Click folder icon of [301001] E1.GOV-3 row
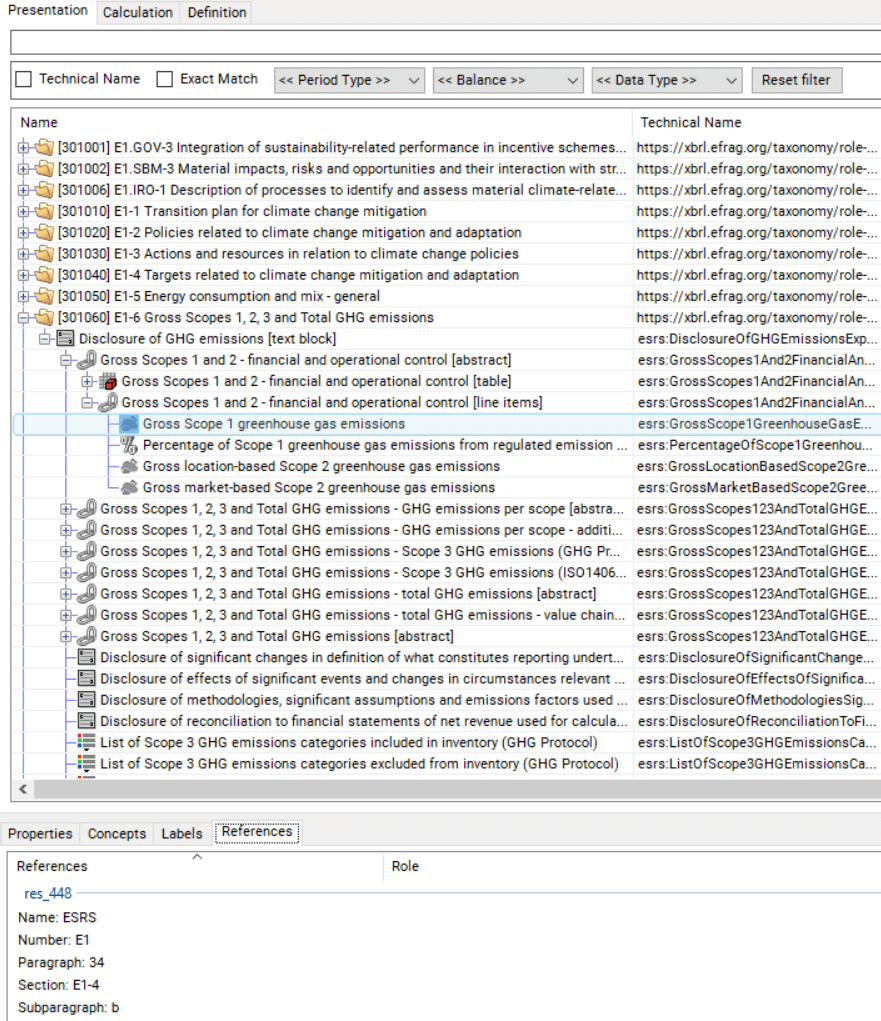 [x=44, y=147]
